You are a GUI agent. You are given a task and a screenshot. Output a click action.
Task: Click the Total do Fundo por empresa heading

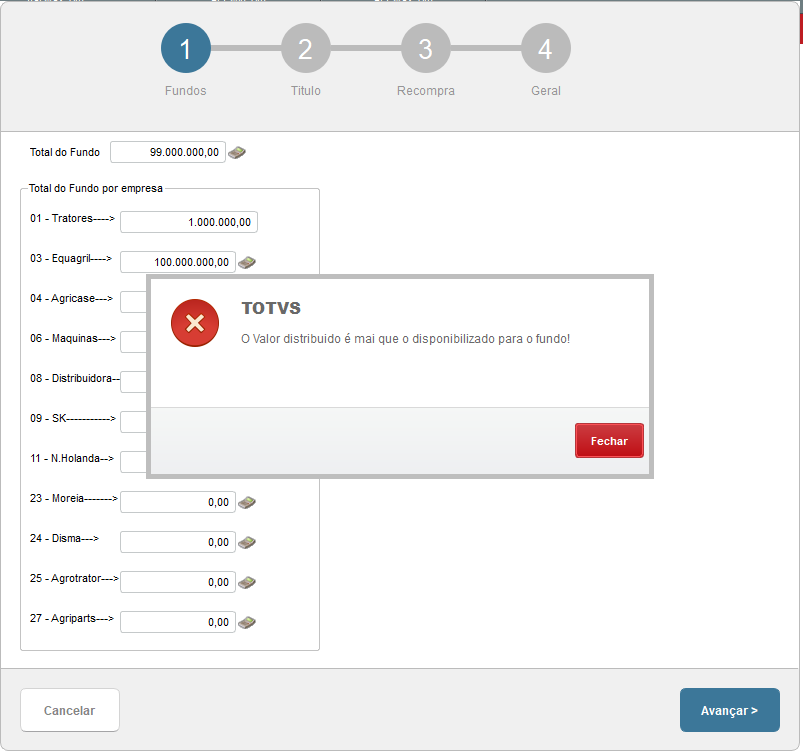point(96,189)
